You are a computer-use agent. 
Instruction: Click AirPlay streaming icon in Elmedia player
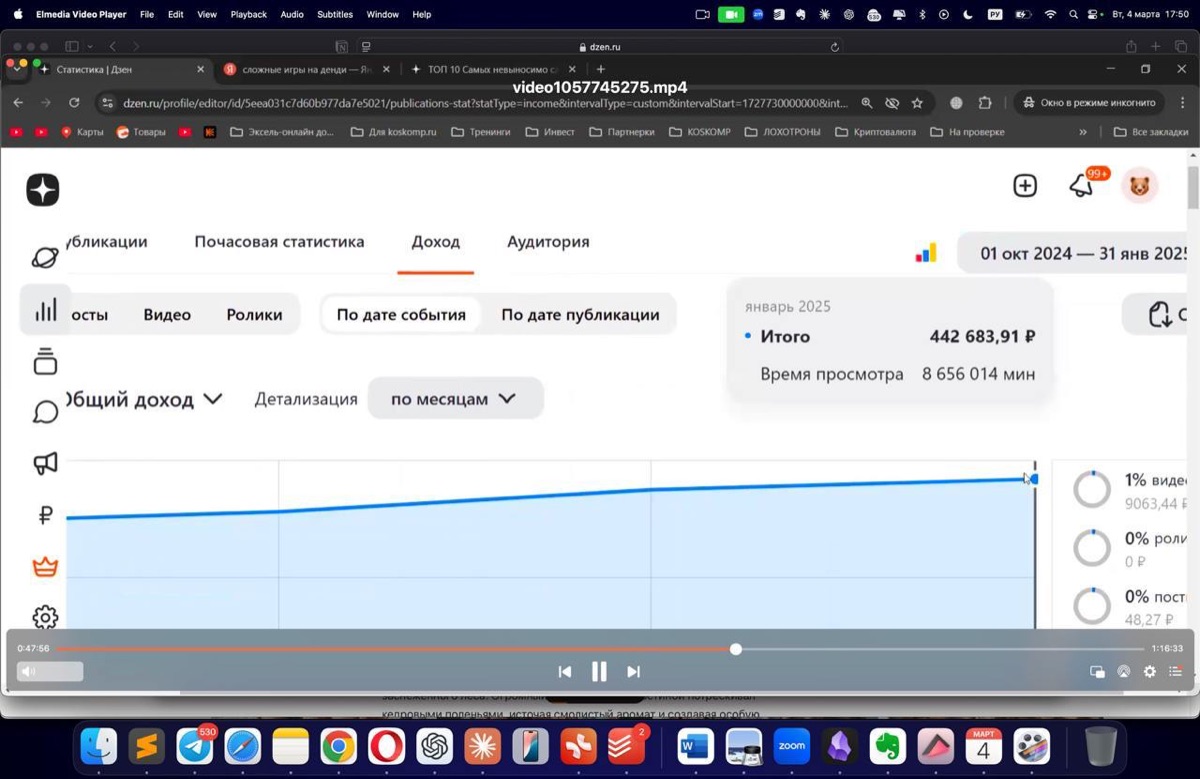click(1124, 672)
